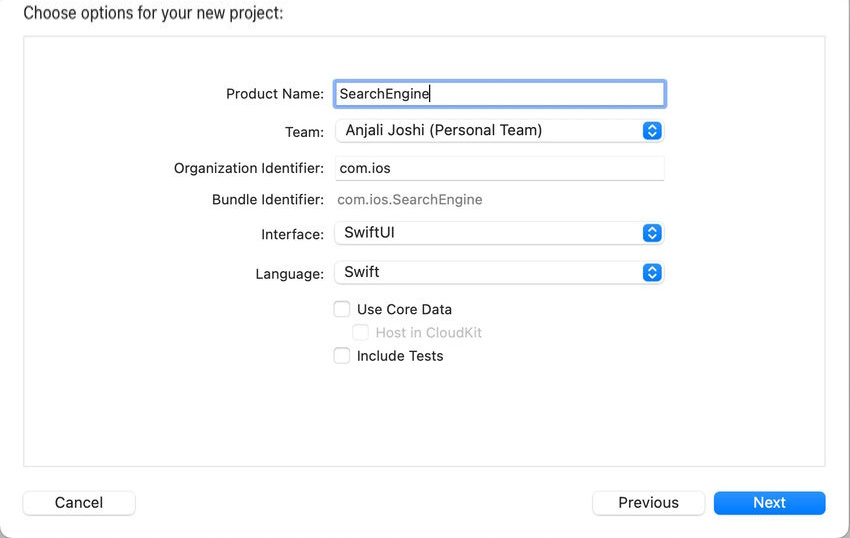Focus the Product Name text field
The width and height of the screenshot is (850, 538).
tap(500, 94)
